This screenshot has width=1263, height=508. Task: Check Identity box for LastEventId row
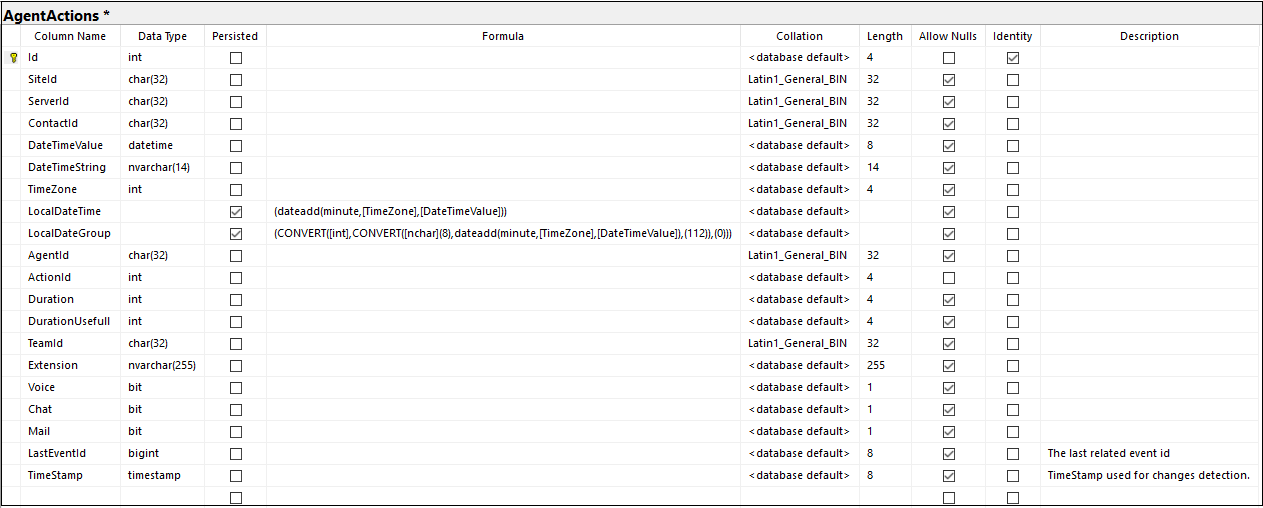point(1013,454)
